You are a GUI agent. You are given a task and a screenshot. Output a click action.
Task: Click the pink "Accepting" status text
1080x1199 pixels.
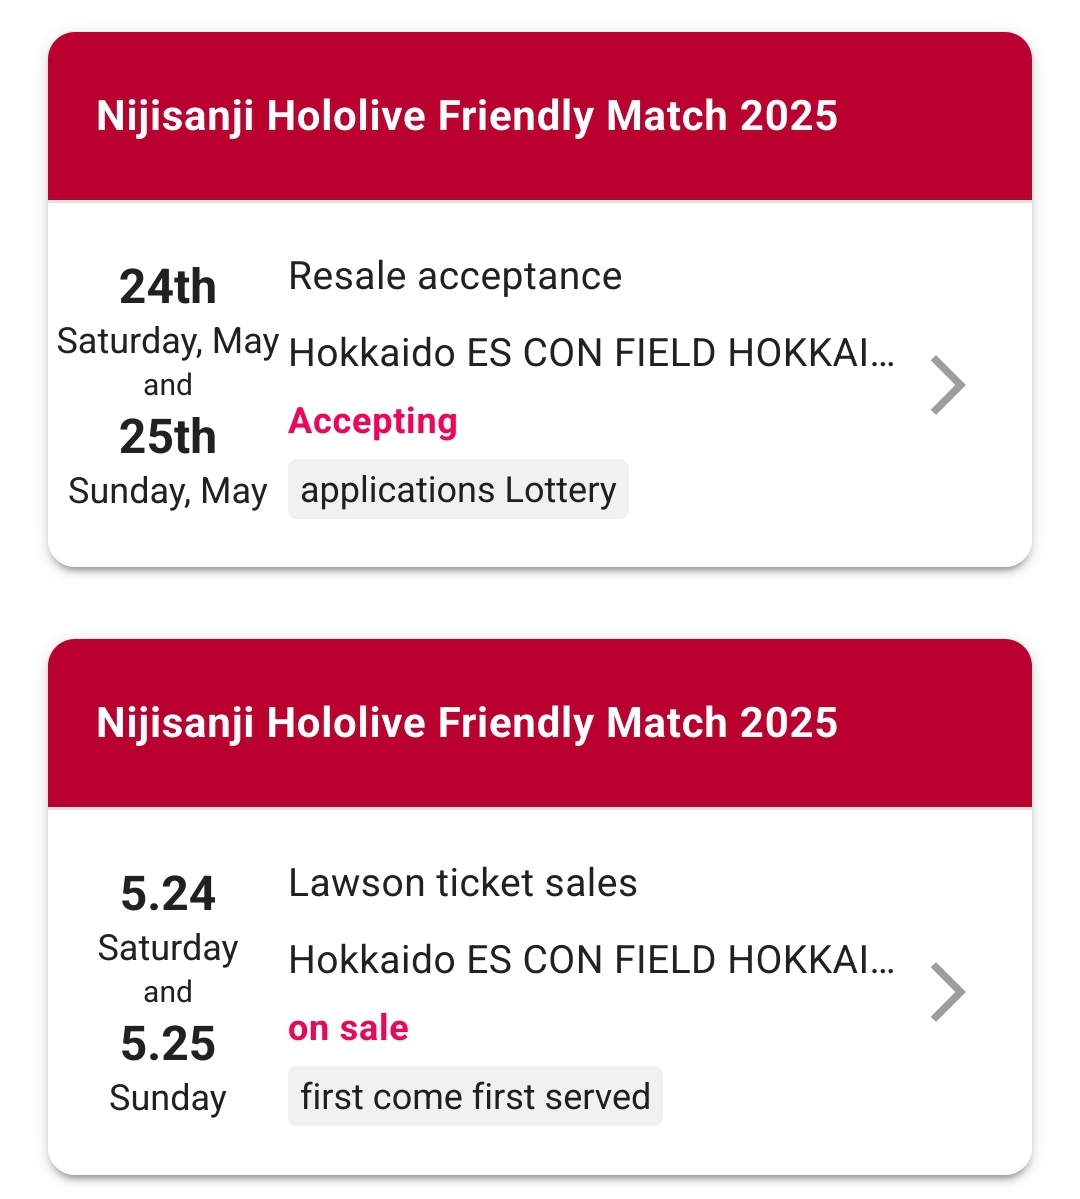point(373,421)
